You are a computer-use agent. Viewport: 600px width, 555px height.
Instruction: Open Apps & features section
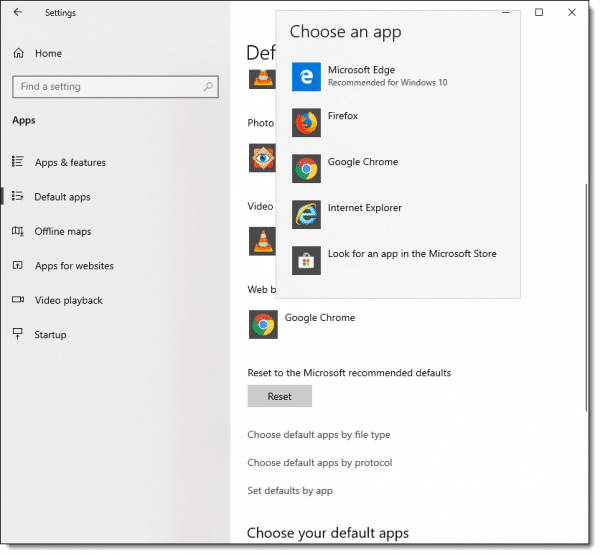pyautogui.click(x=70, y=163)
